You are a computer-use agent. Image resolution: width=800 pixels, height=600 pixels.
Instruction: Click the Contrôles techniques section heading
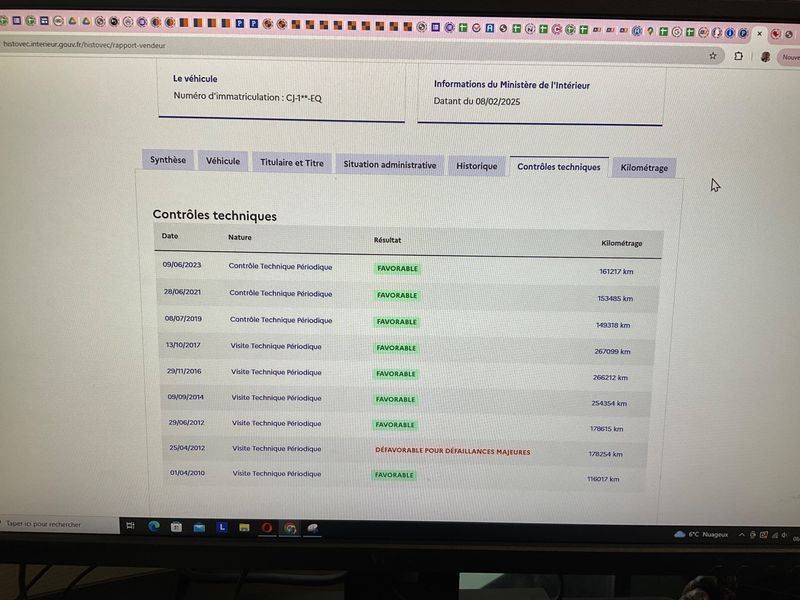coord(214,215)
